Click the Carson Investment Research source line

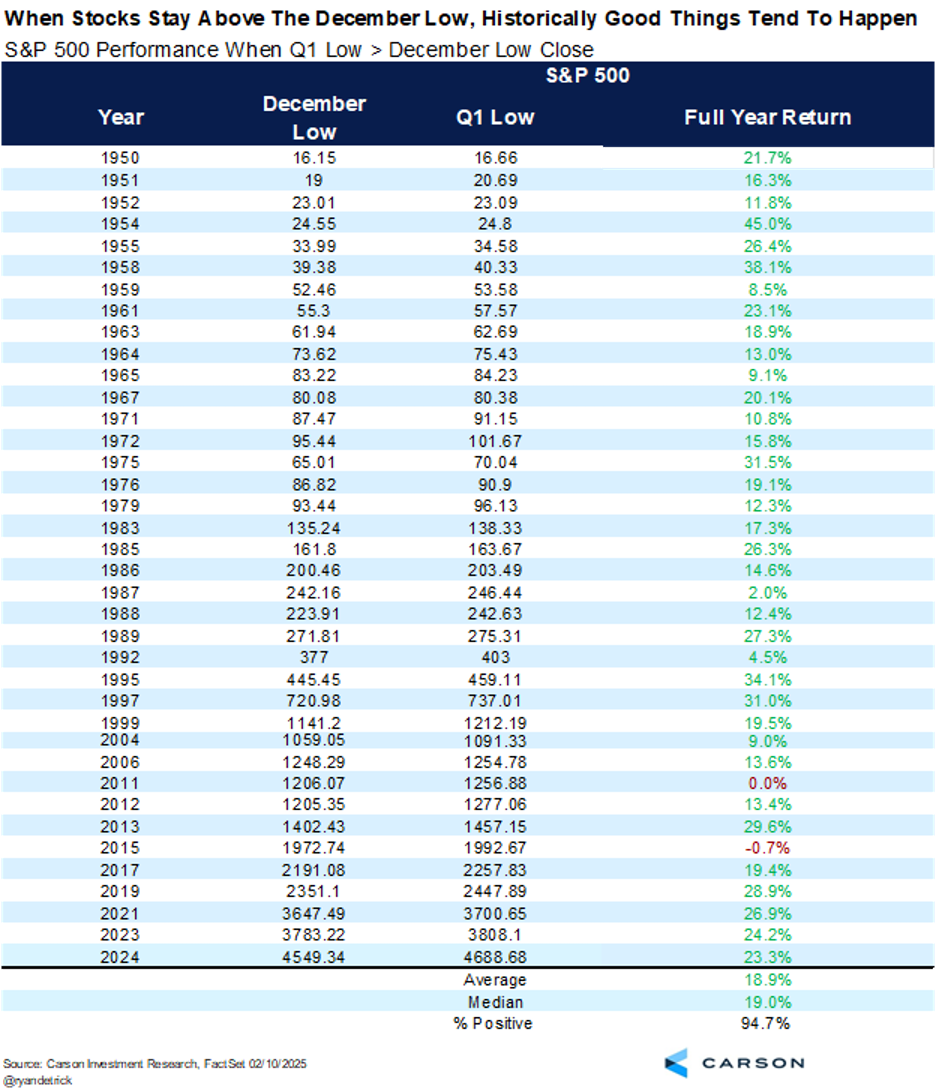(147, 1061)
